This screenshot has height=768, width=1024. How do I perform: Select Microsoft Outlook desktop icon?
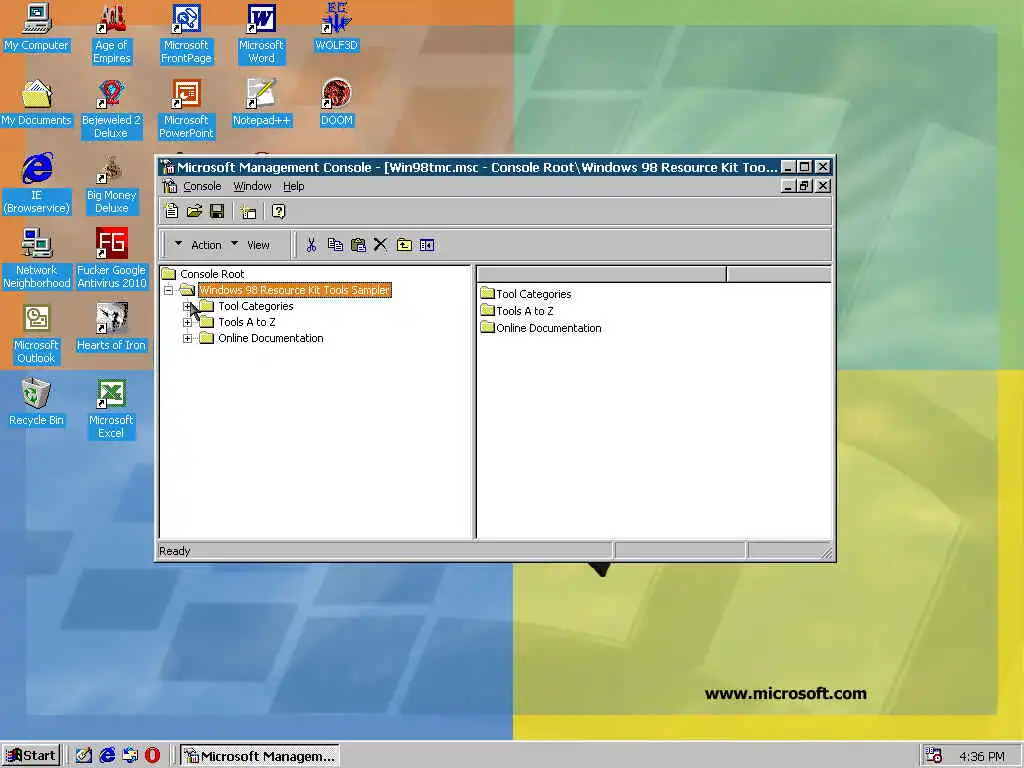36,334
